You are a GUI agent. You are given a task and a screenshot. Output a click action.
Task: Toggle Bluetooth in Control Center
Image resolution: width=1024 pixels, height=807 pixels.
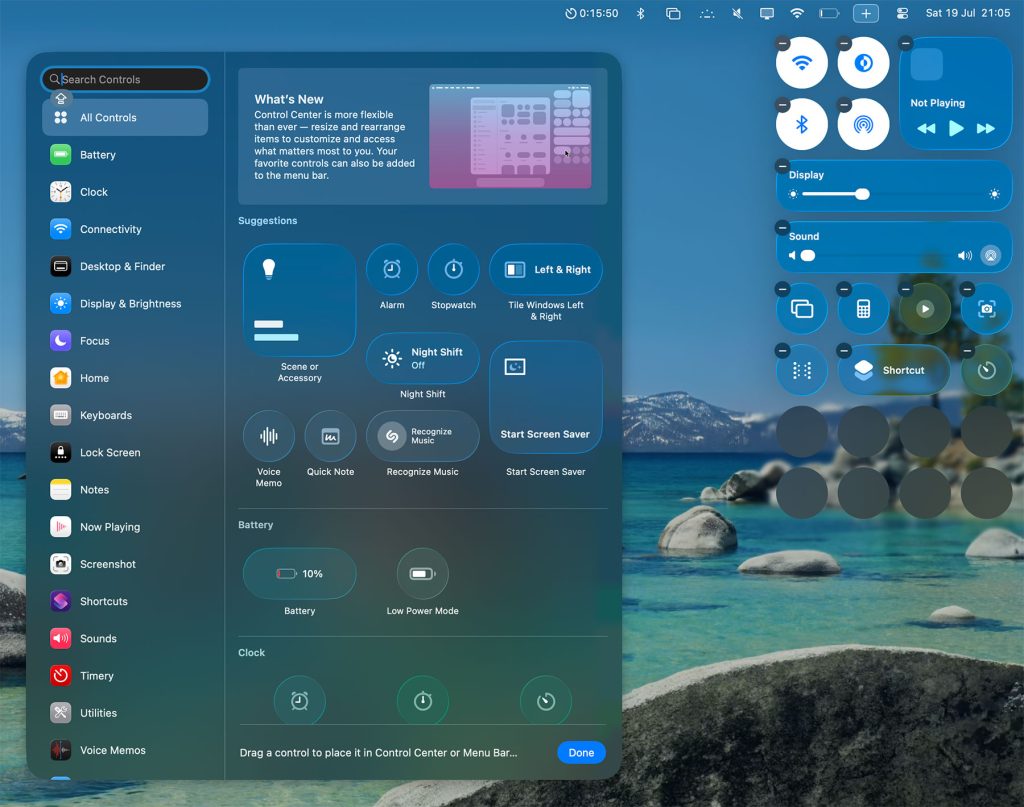point(802,125)
